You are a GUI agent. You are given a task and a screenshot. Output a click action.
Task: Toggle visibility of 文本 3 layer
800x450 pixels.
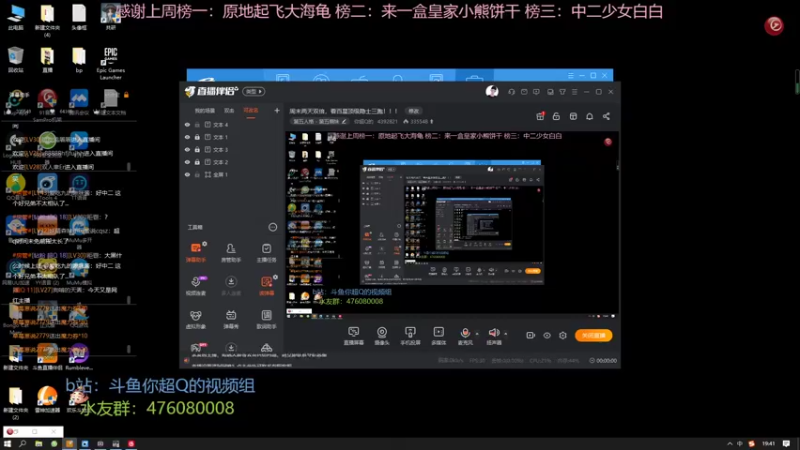tap(187, 149)
